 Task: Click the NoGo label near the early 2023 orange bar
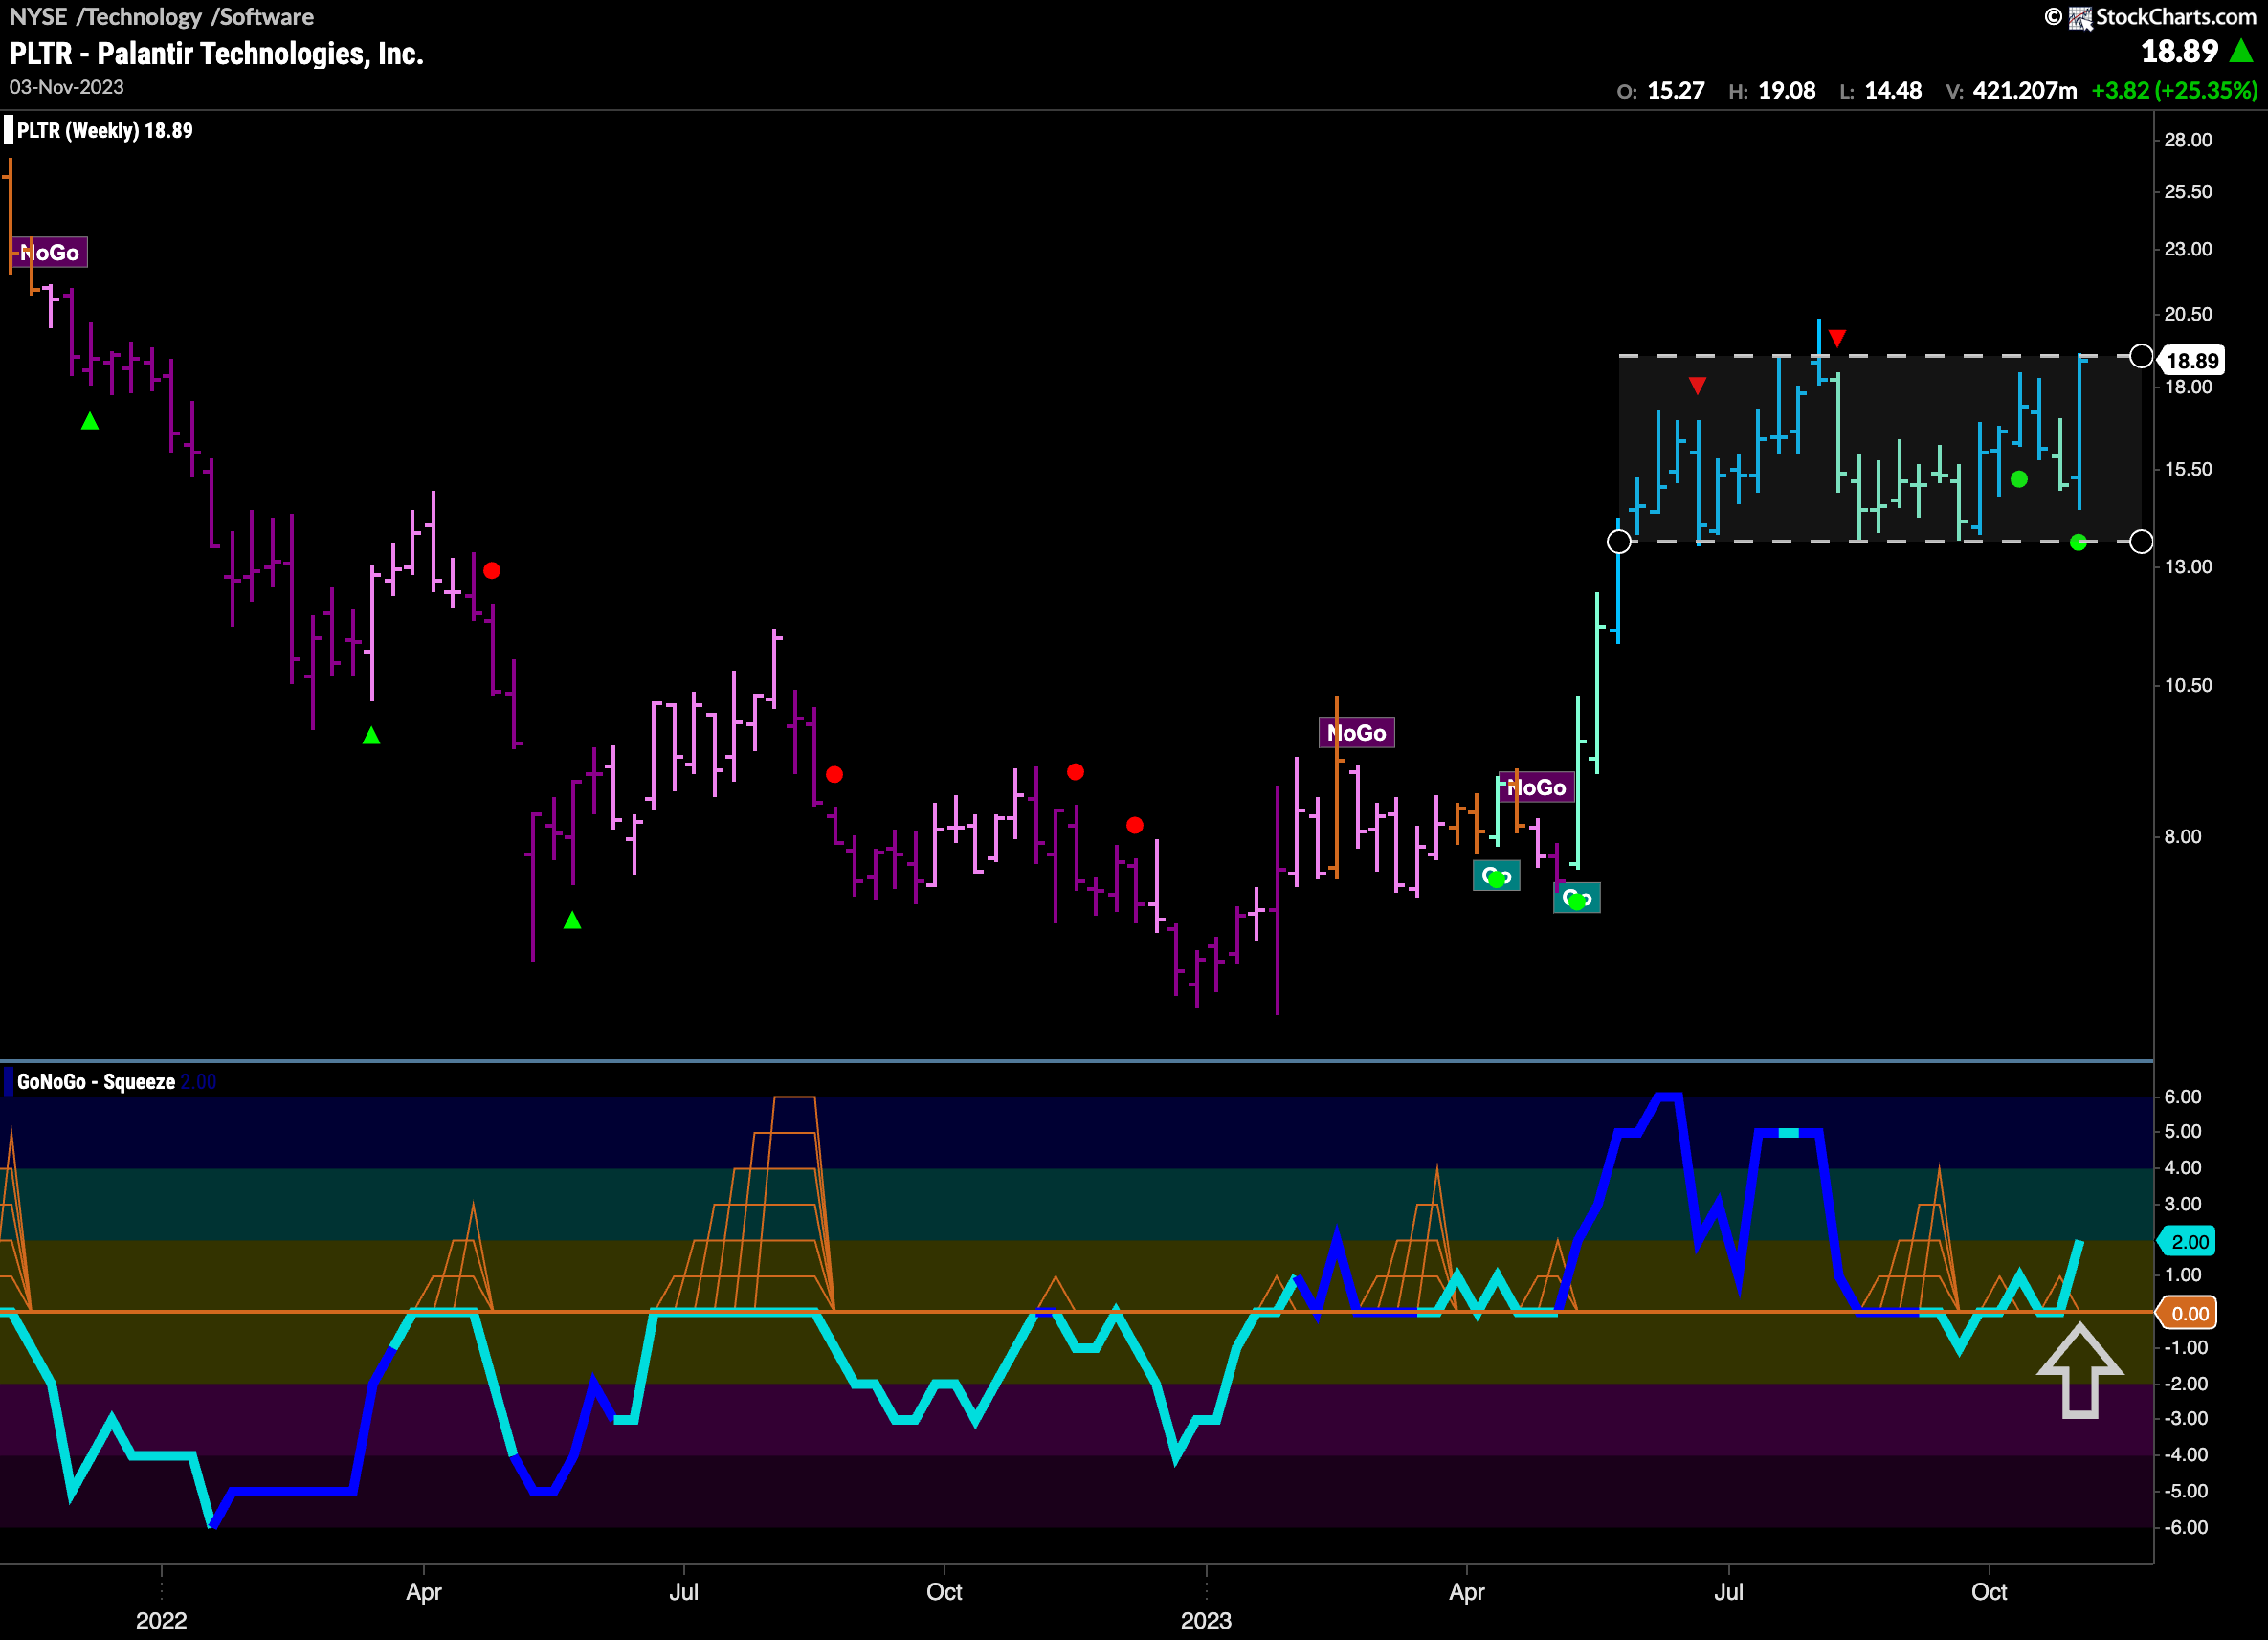[x=1356, y=733]
